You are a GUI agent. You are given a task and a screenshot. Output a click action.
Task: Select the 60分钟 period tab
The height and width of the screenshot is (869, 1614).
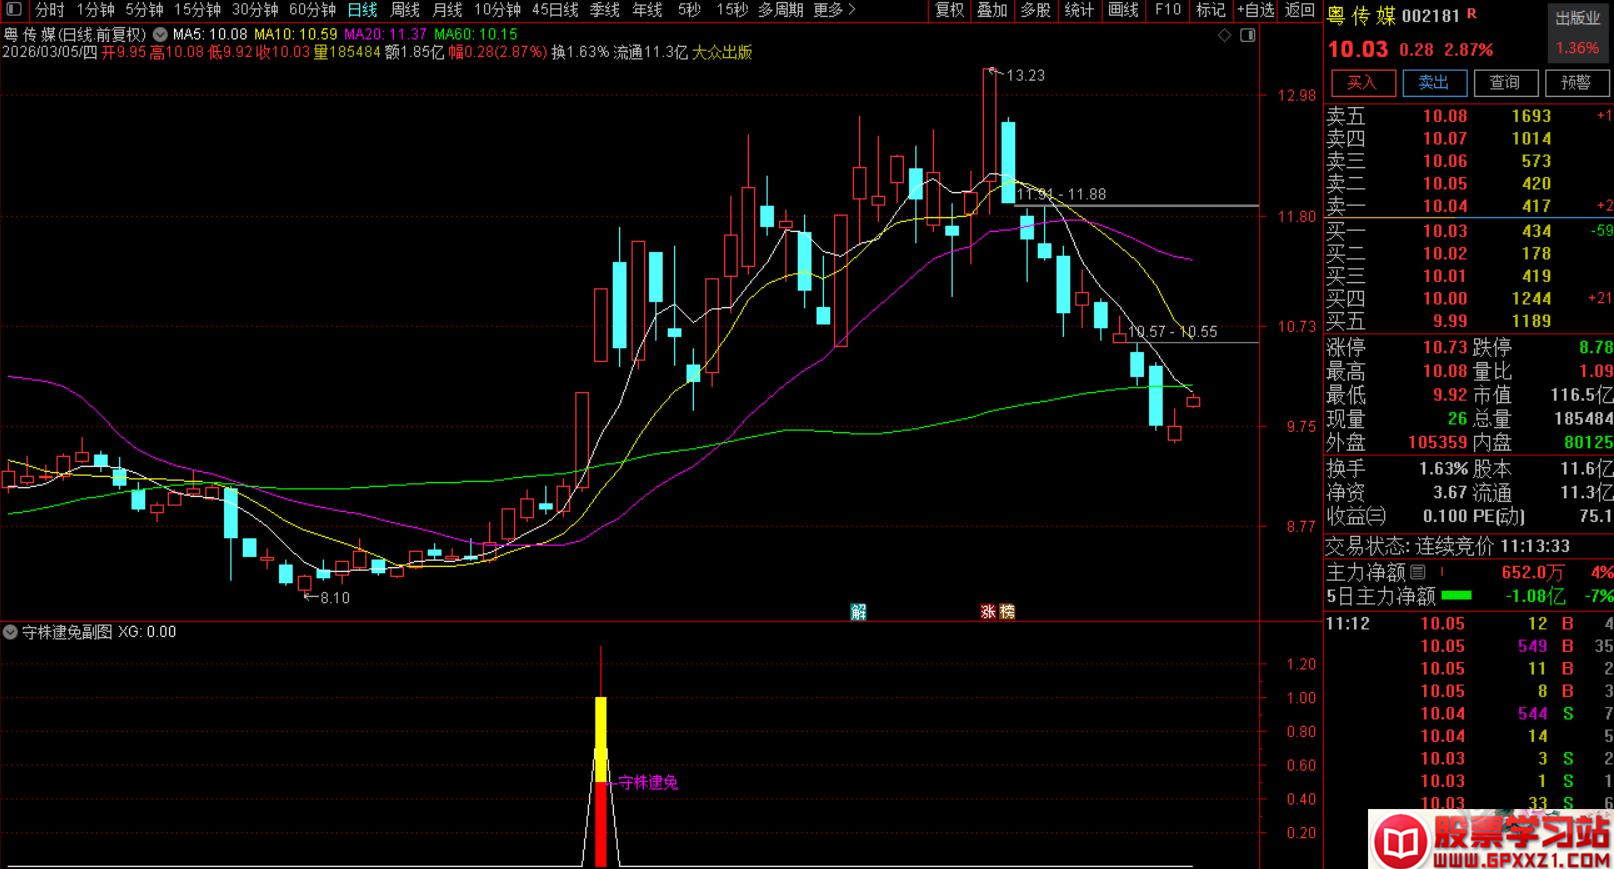(x=312, y=10)
